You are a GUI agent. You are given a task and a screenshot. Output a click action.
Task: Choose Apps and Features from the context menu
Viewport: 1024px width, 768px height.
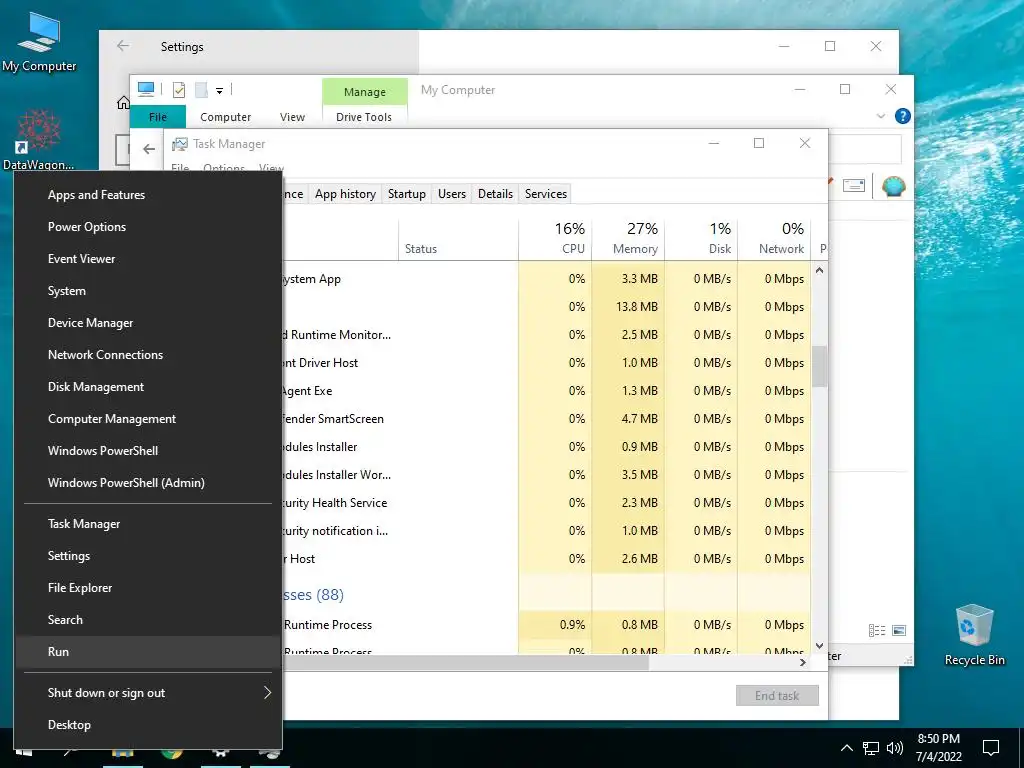[x=148, y=195]
